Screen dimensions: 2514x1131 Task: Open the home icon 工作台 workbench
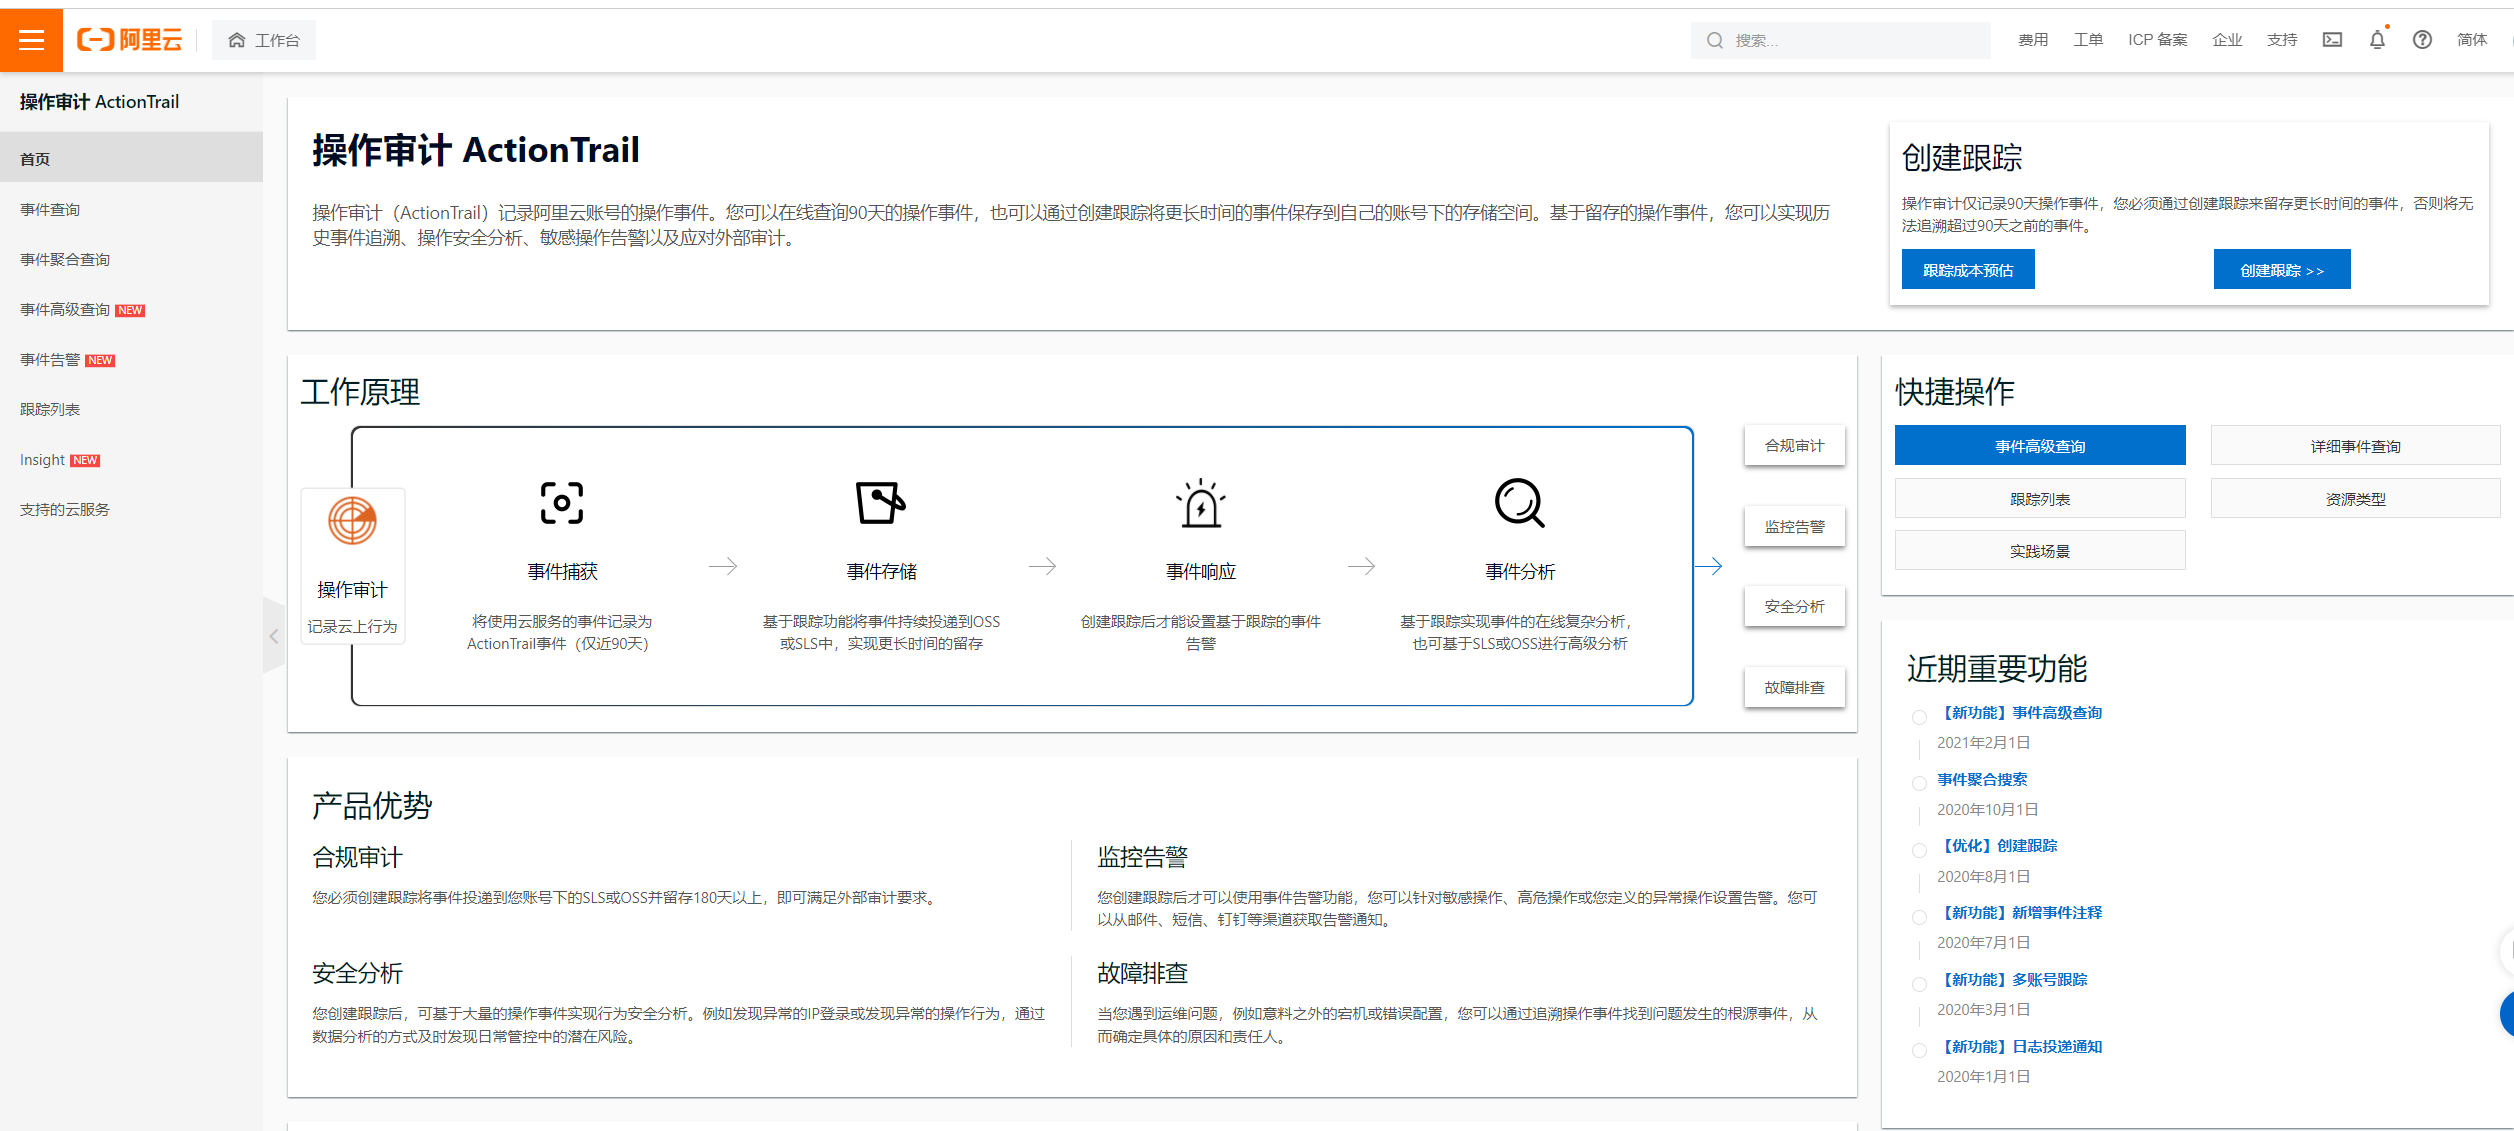[264, 40]
